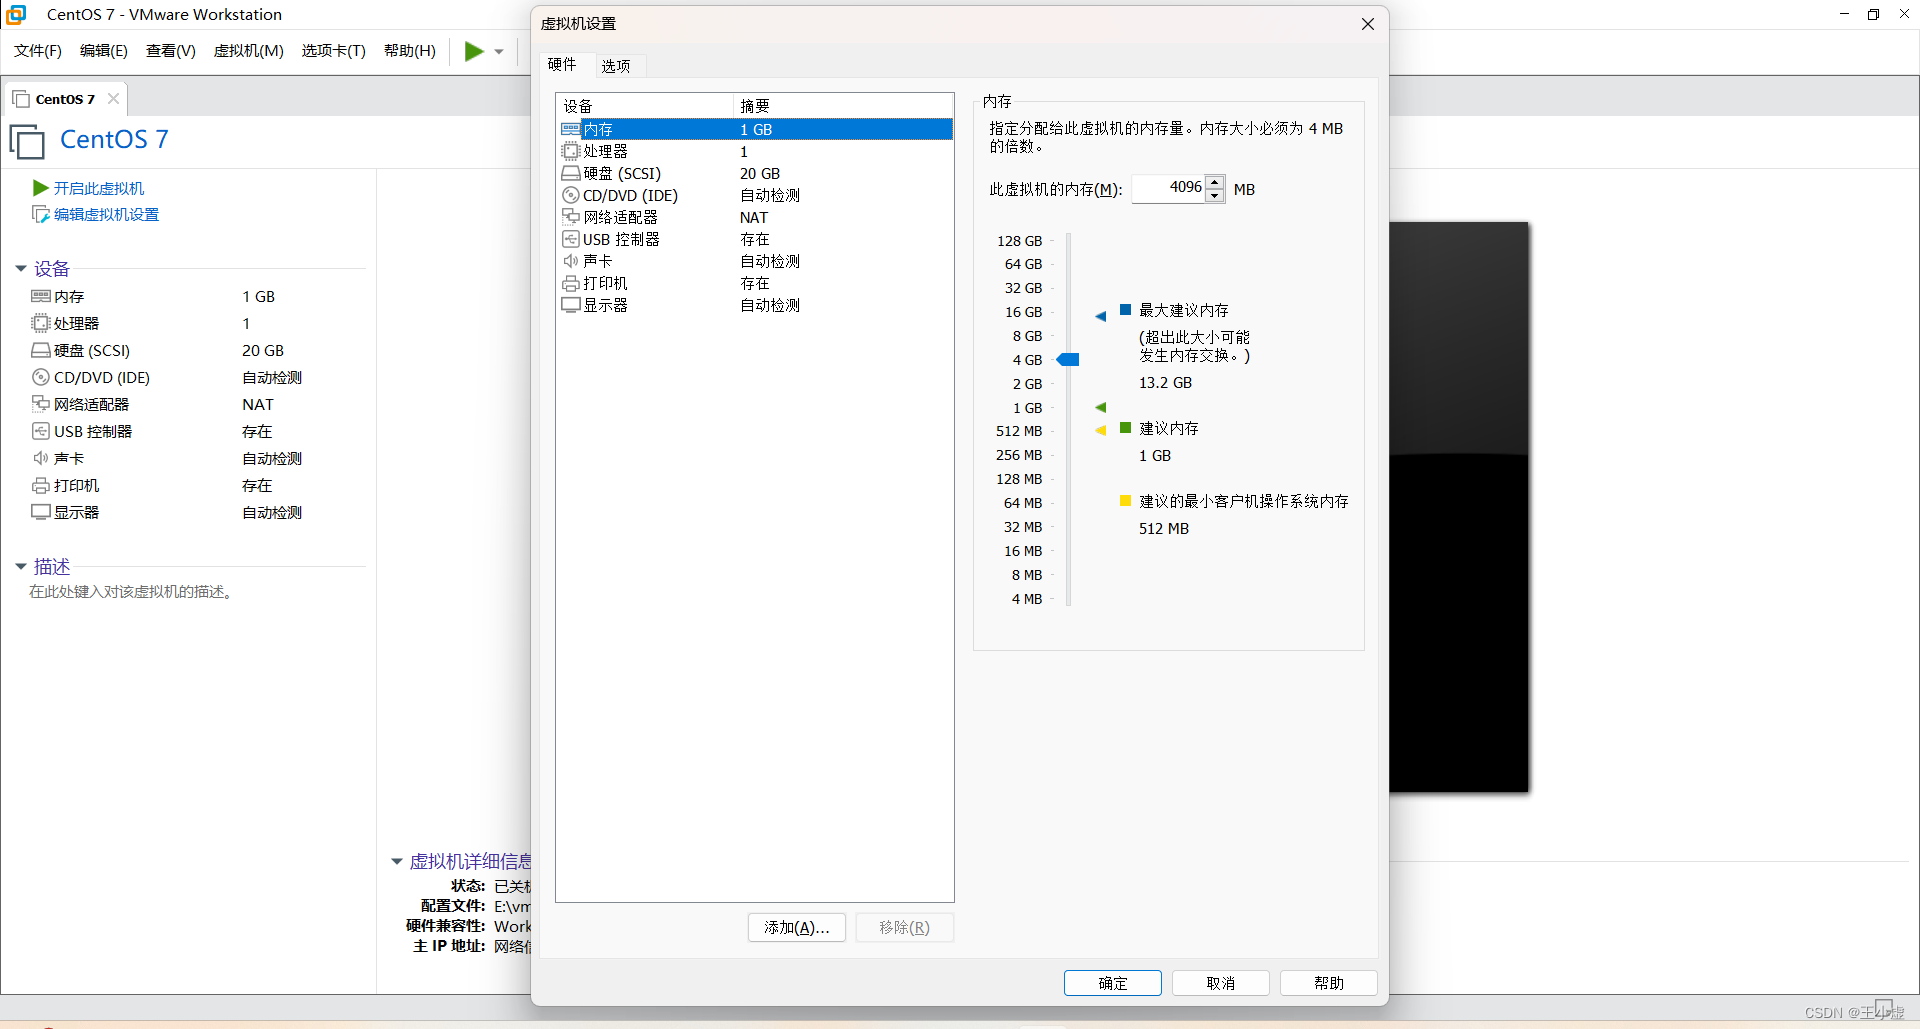Open the 文件(F) menu
The image size is (1920, 1029).
38,51
